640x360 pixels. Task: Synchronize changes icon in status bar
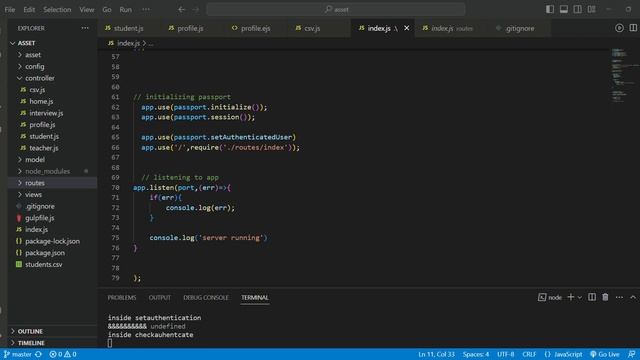click(39, 354)
